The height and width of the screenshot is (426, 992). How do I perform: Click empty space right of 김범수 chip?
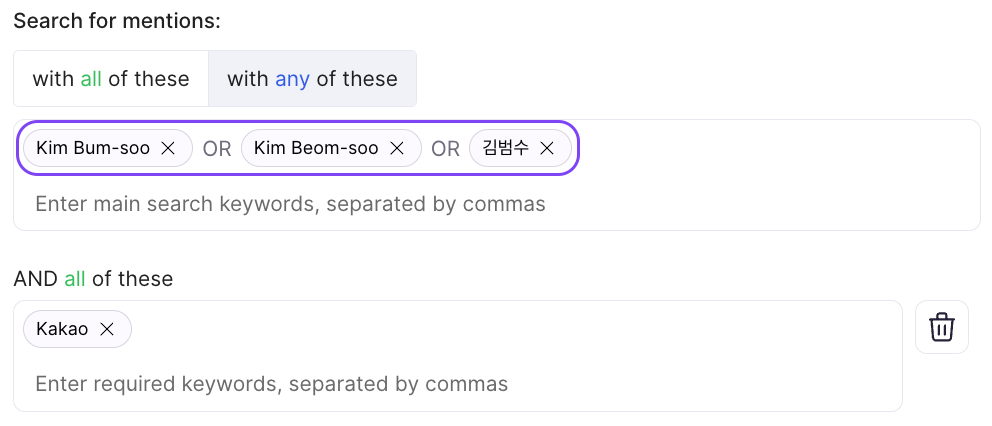click(x=780, y=148)
